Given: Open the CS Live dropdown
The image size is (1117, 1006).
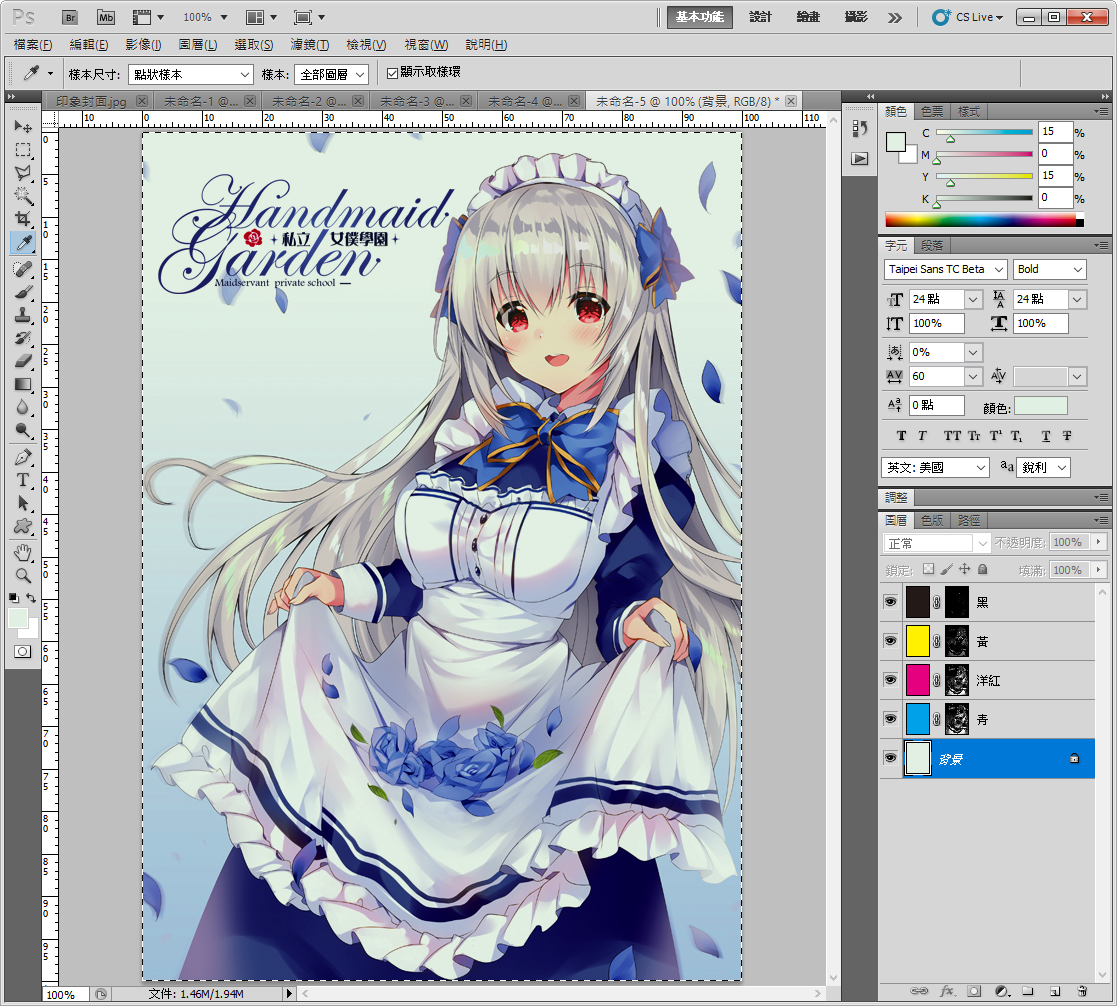Looking at the screenshot, I should [x=967, y=17].
